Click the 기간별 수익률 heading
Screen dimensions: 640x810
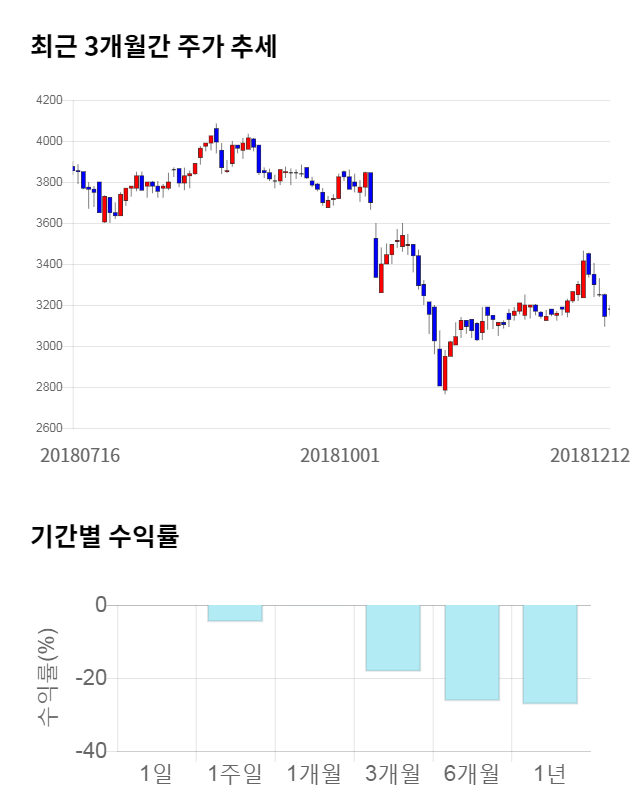pyautogui.click(x=105, y=535)
